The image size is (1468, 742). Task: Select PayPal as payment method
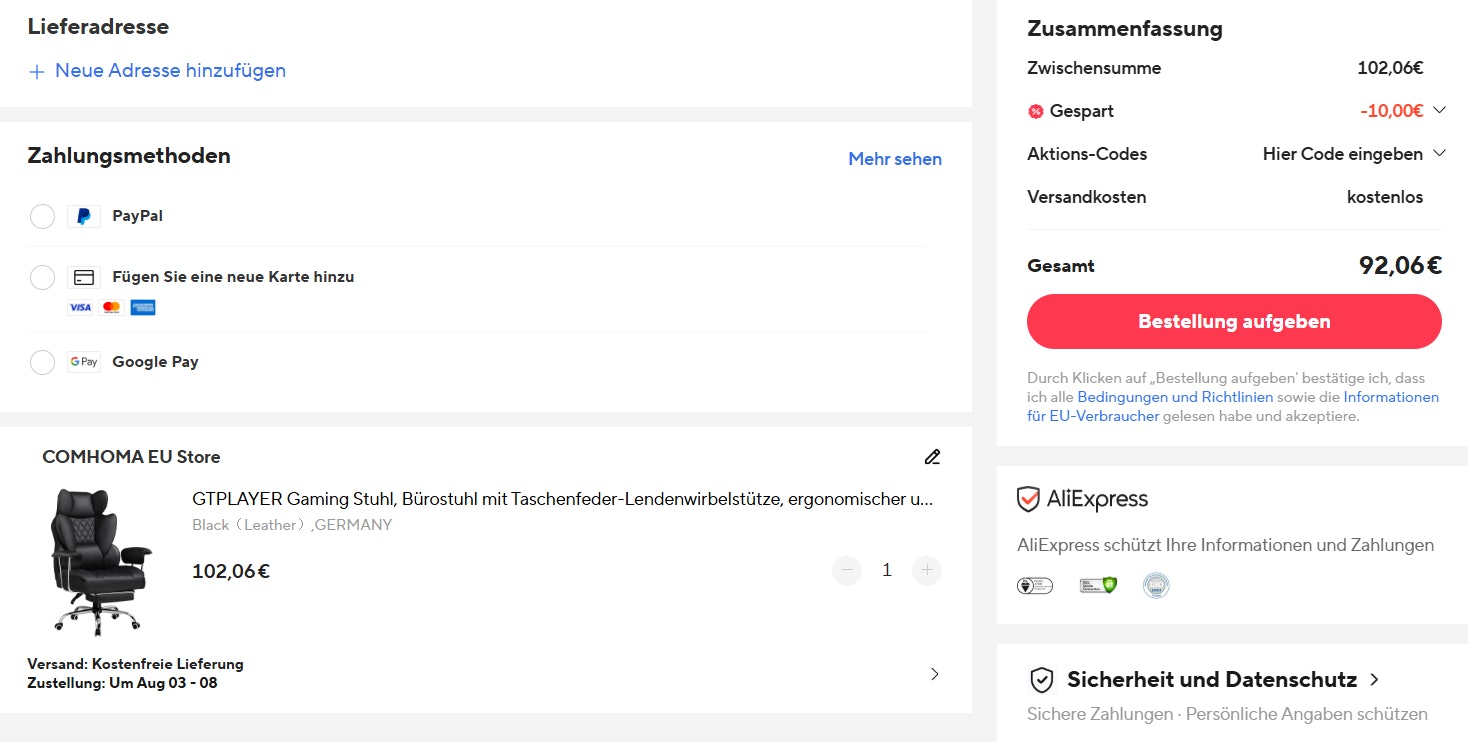tap(42, 216)
